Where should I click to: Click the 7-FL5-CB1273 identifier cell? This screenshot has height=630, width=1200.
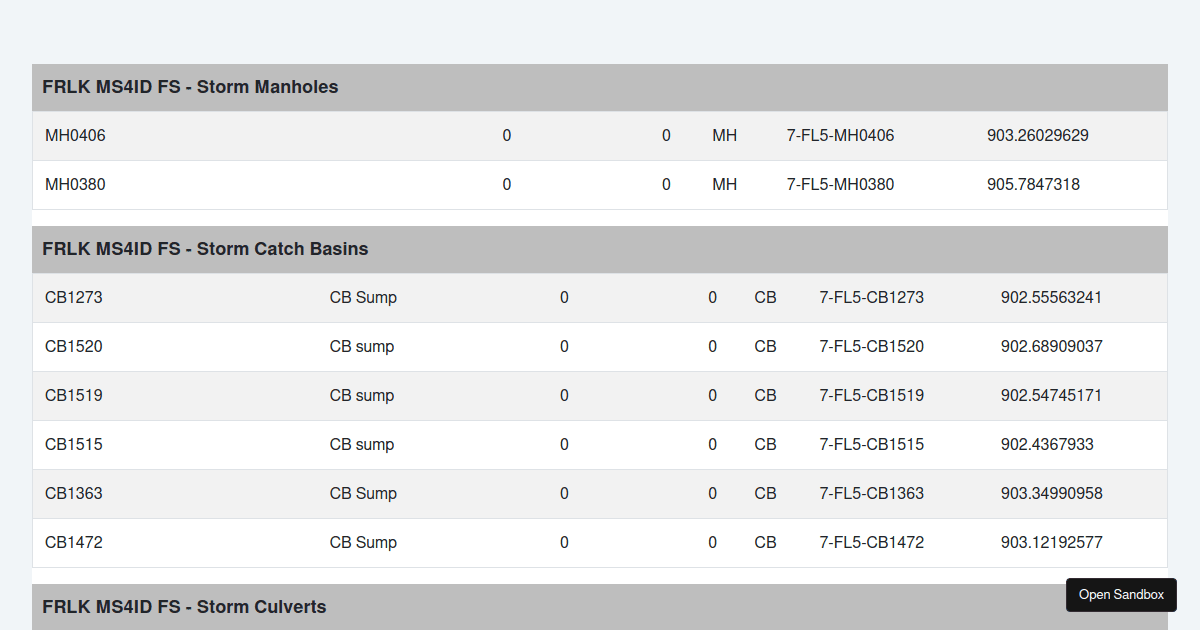click(x=871, y=298)
